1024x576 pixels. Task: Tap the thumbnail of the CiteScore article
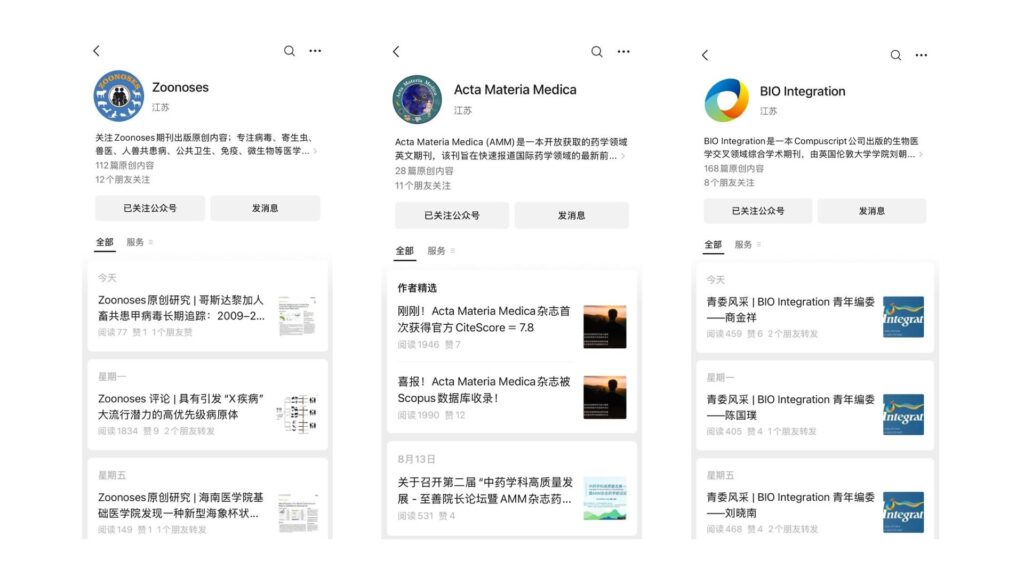[605, 327]
